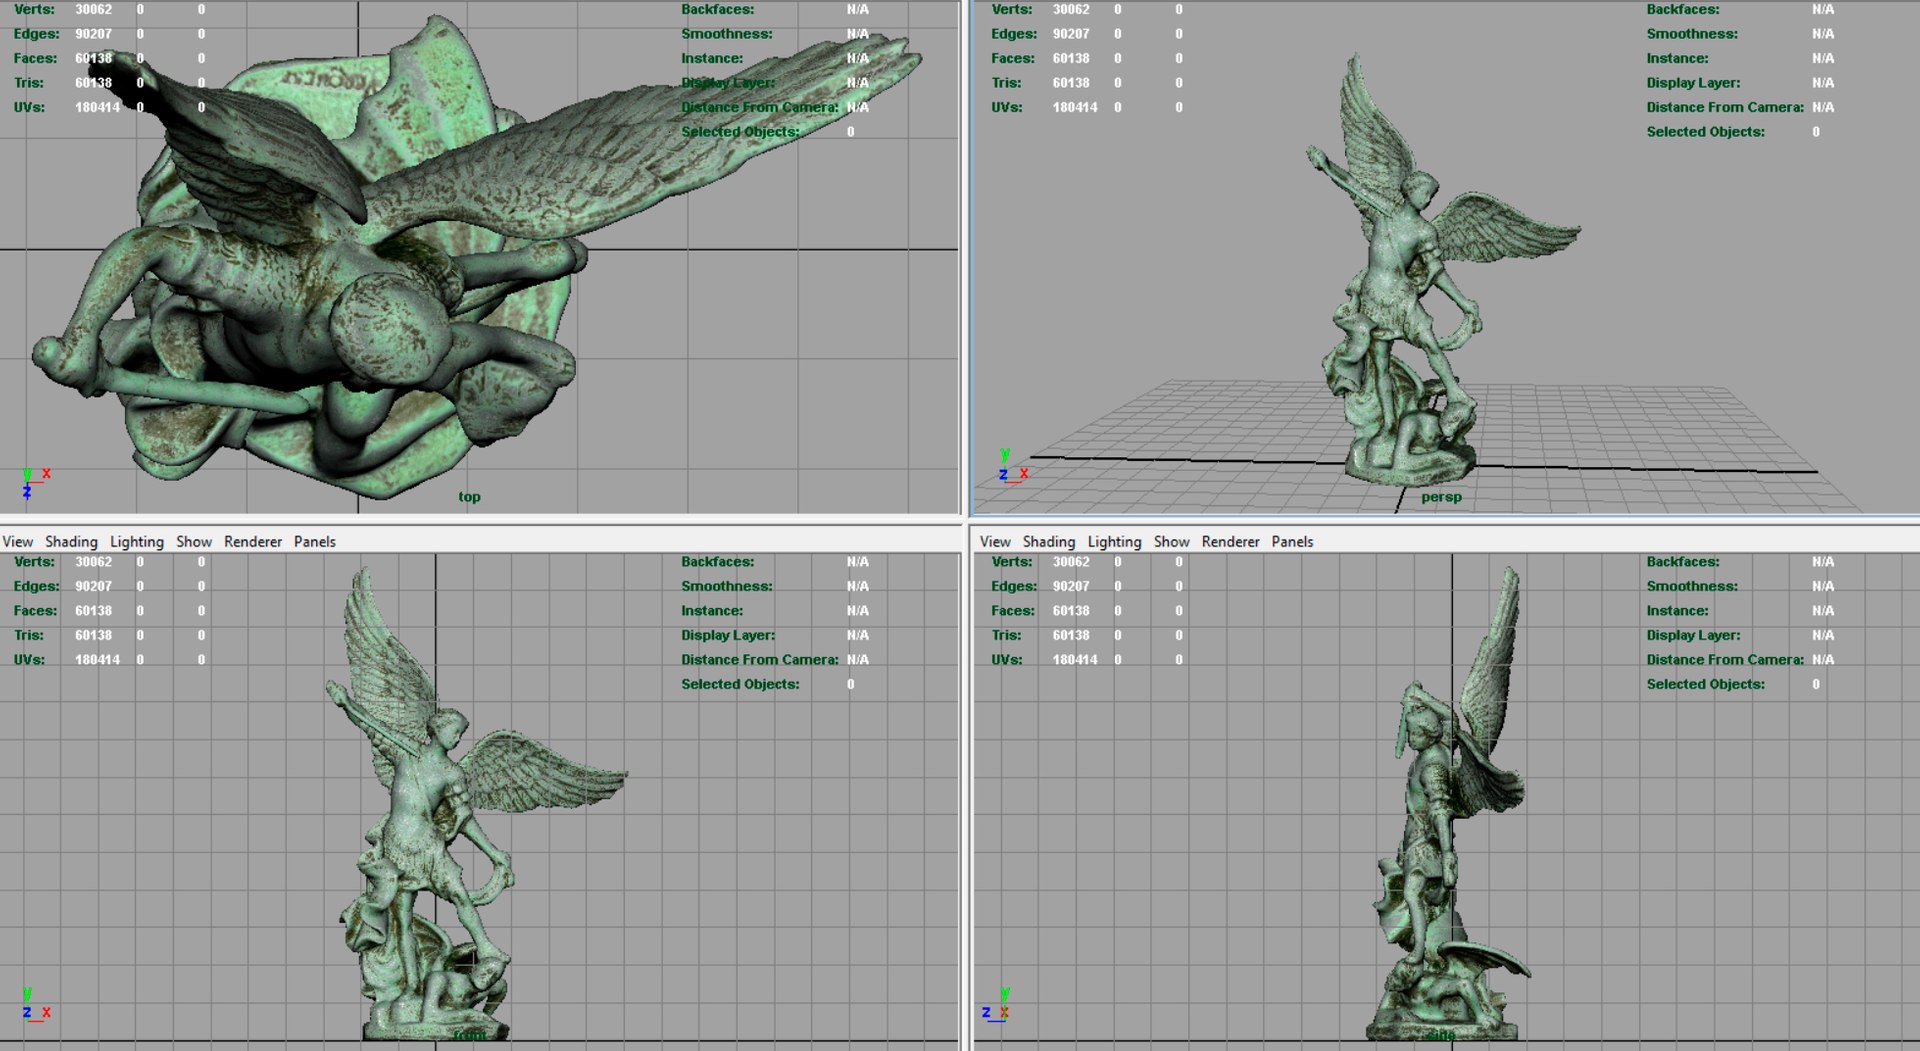The image size is (1920, 1051).
Task: Open Shading menu of the front viewport panel
Action: [x=71, y=541]
